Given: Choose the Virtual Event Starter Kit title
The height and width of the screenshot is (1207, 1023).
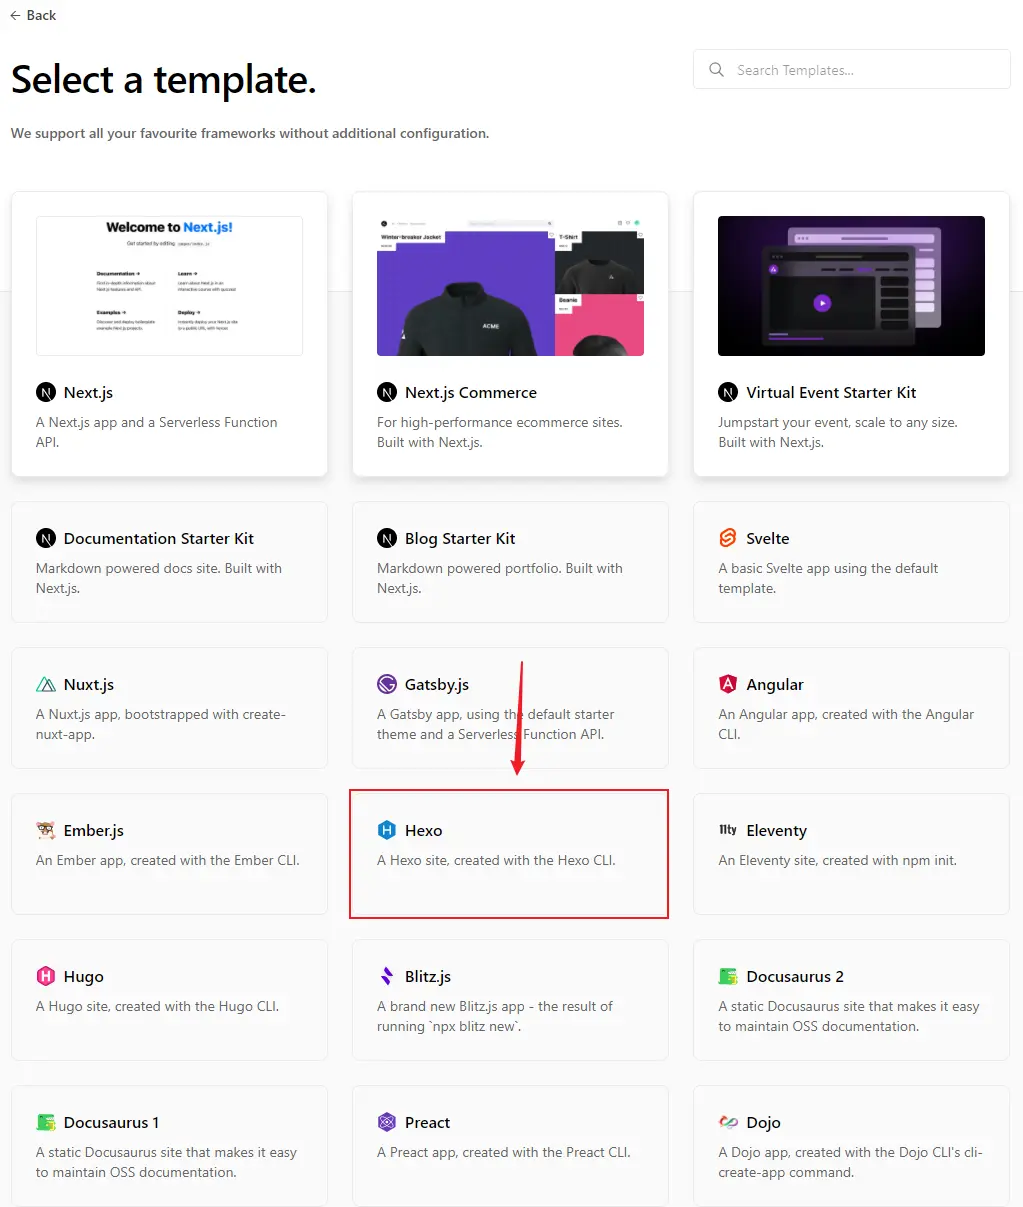Looking at the screenshot, I should point(831,392).
